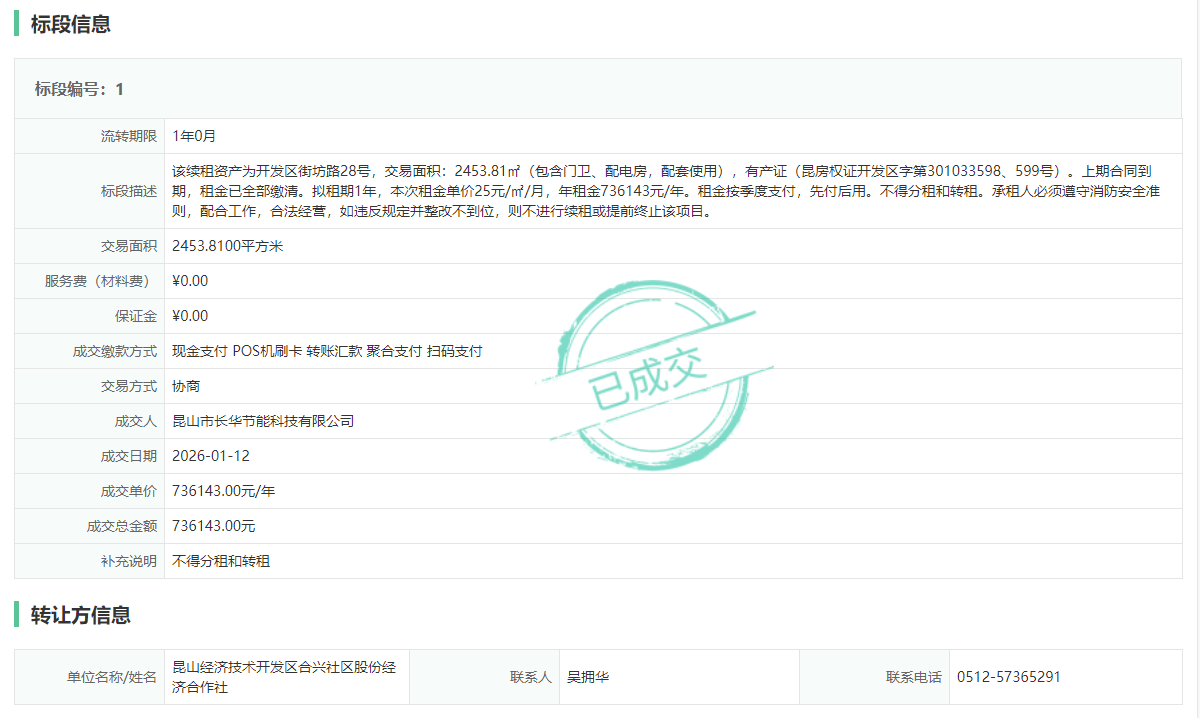
Task: Click contact person name 吴拥华
Action: tap(588, 677)
